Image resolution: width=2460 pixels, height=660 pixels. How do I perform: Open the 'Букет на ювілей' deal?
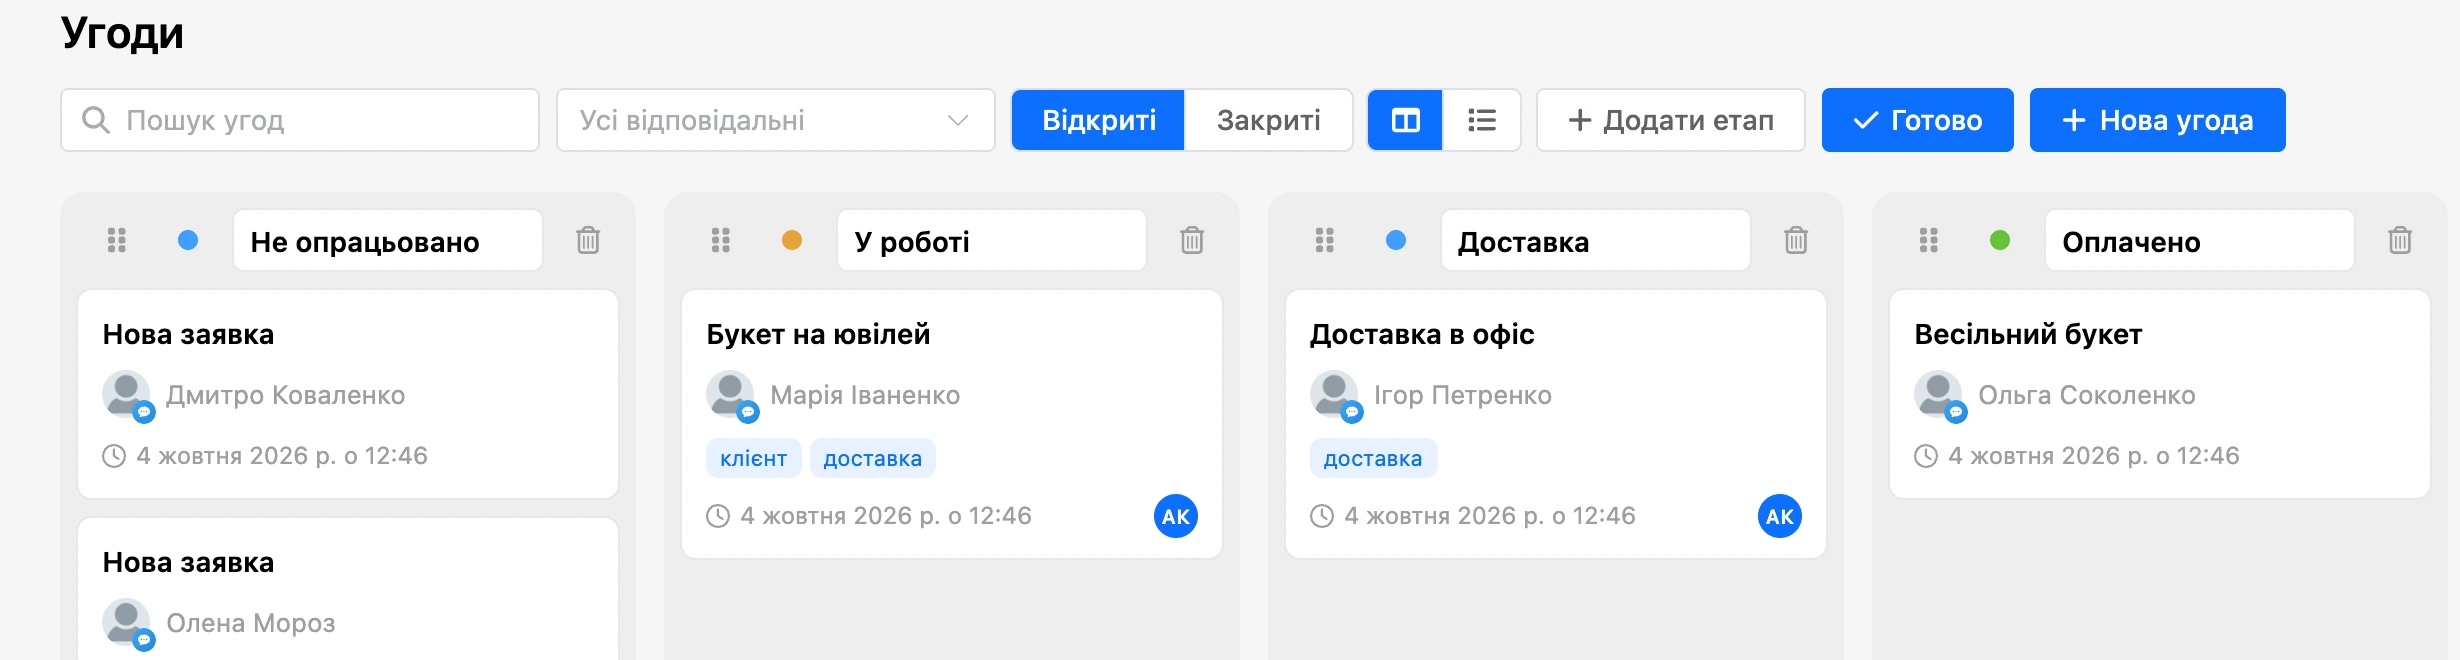click(x=818, y=334)
